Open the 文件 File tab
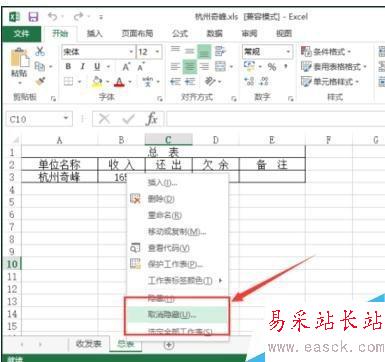 (22, 33)
